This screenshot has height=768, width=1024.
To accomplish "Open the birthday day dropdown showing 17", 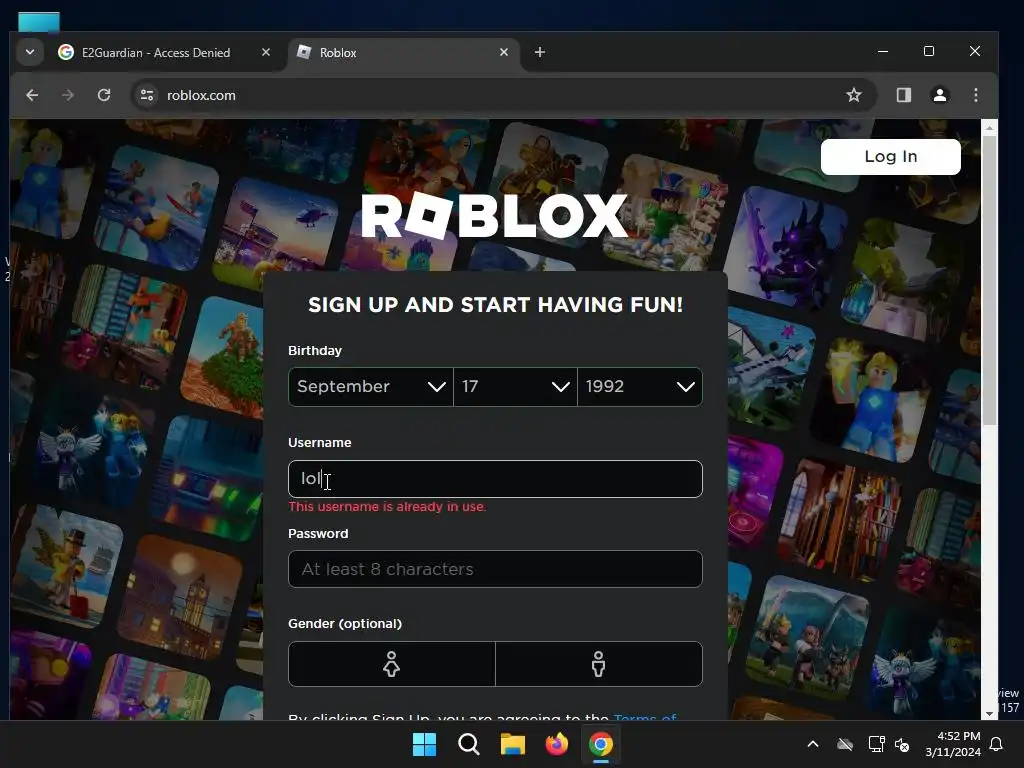I will [515, 387].
